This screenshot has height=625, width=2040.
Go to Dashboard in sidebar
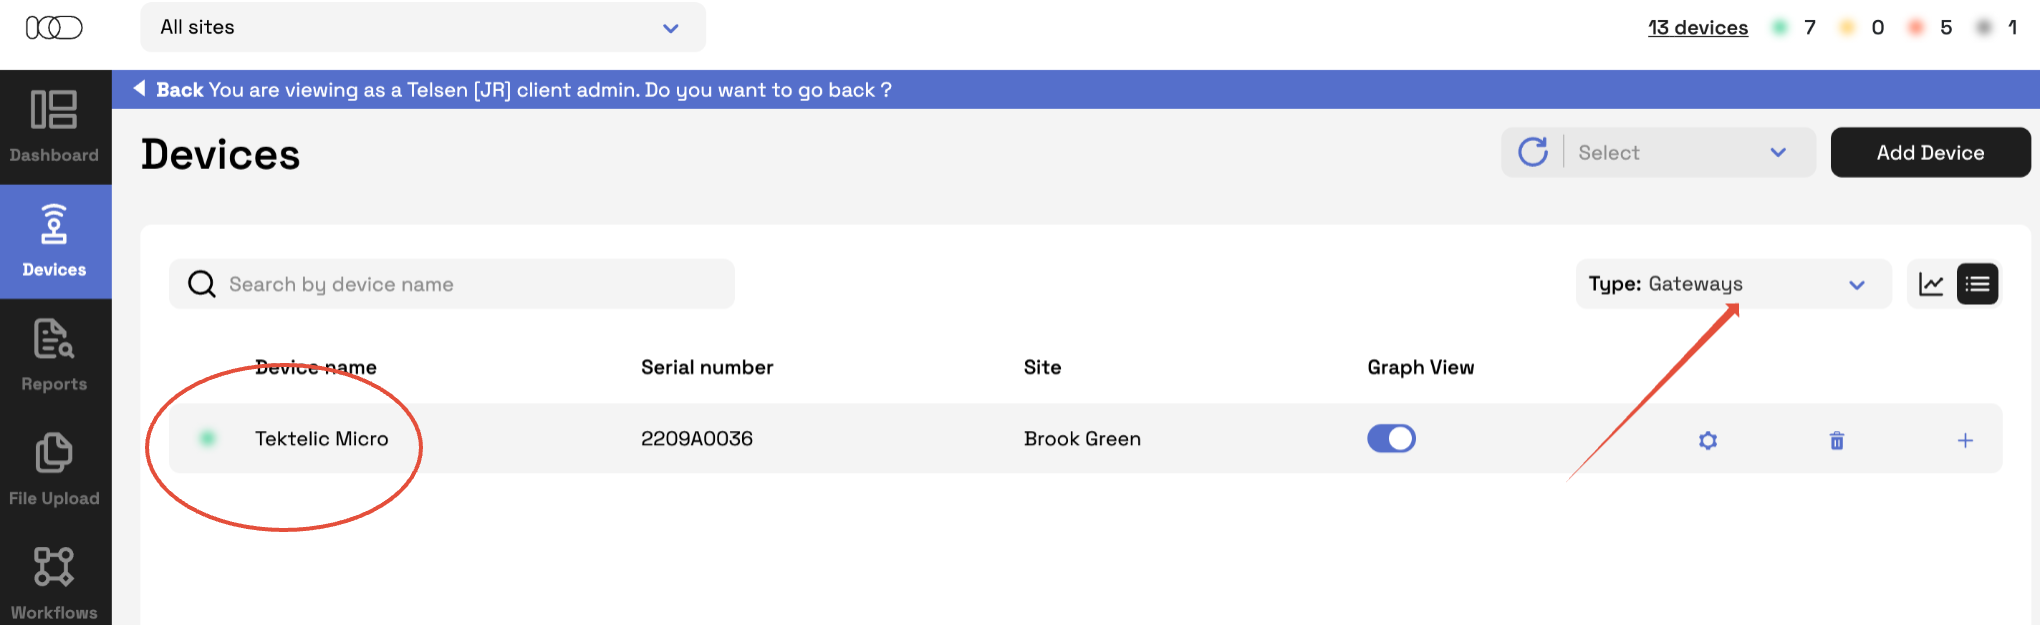click(x=55, y=127)
